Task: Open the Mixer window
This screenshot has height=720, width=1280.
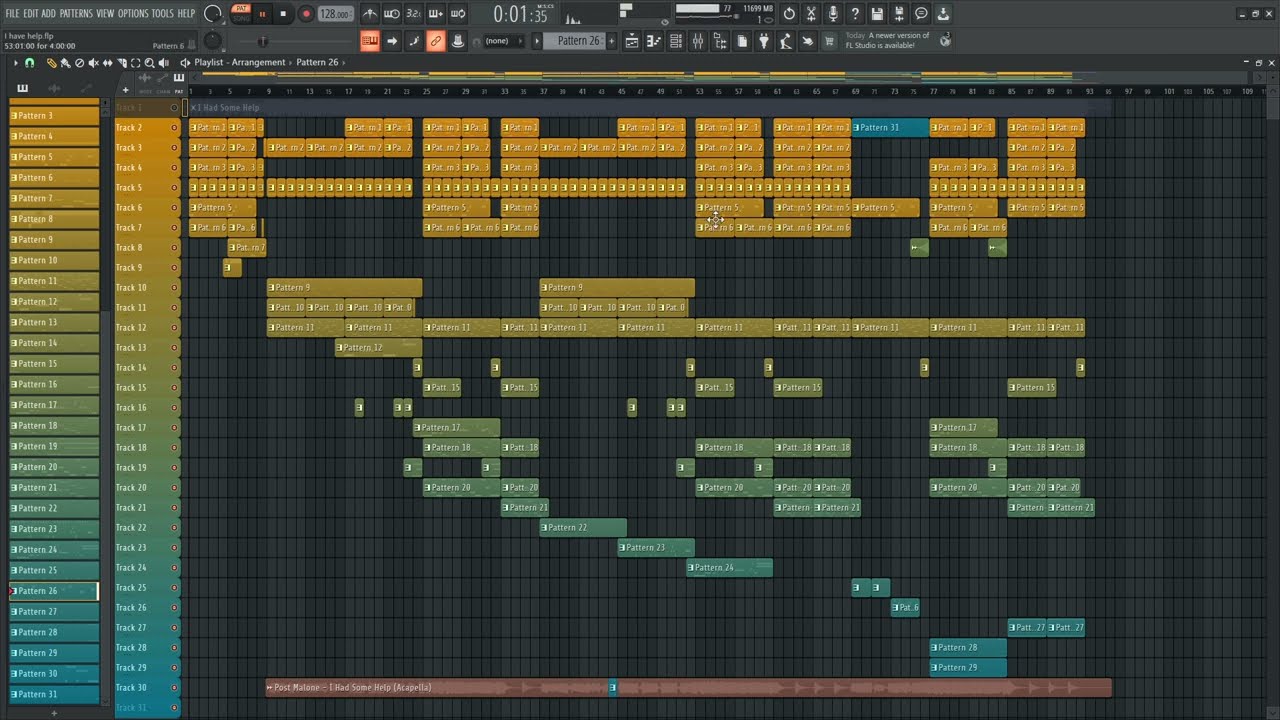Action: [698, 41]
